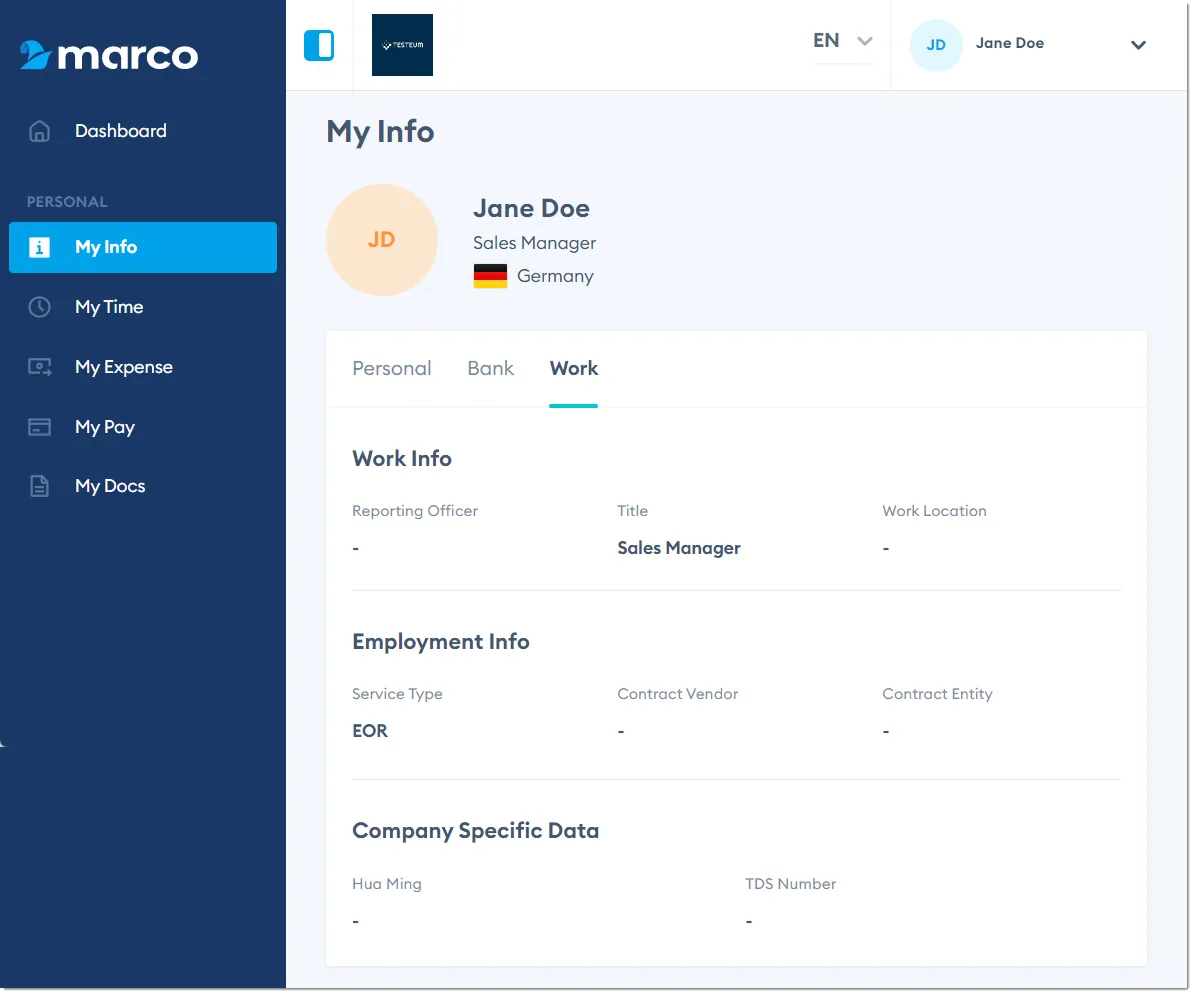Image resolution: width=1193 pixels, height=994 pixels.
Task: Click the My Time clock icon
Action: pos(40,307)
